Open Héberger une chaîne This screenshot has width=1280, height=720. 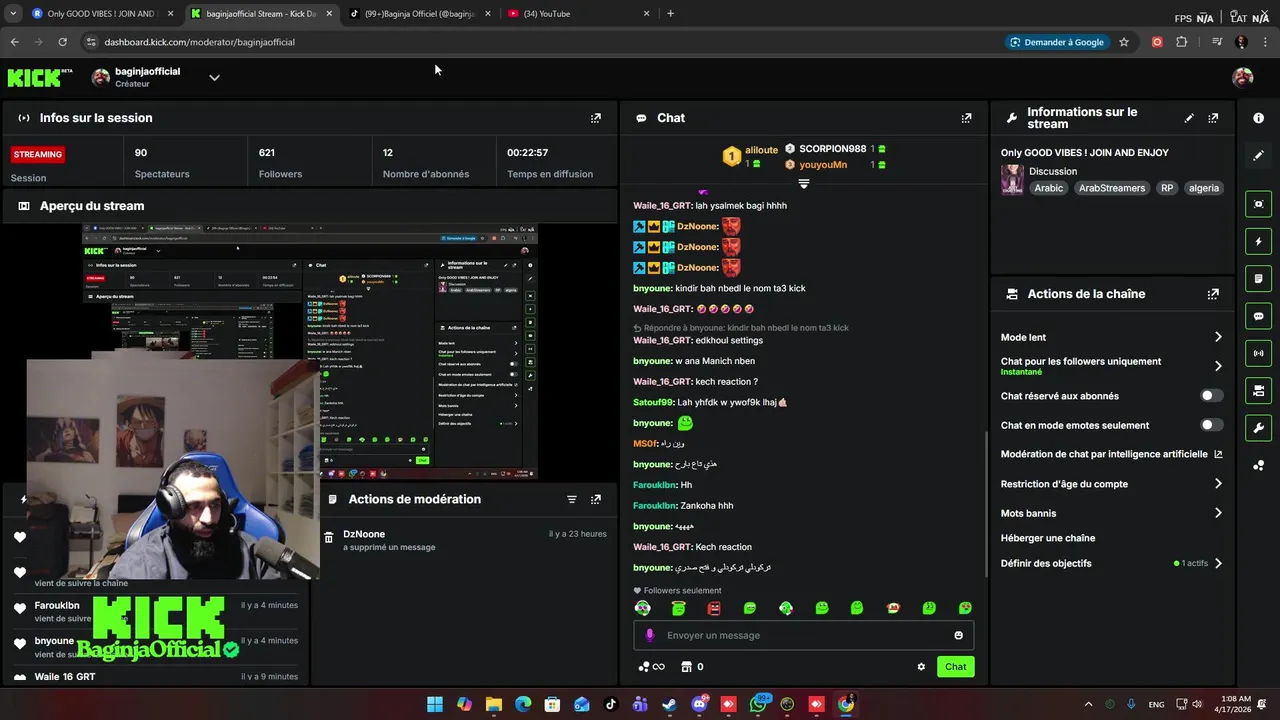click(1048, 538)
